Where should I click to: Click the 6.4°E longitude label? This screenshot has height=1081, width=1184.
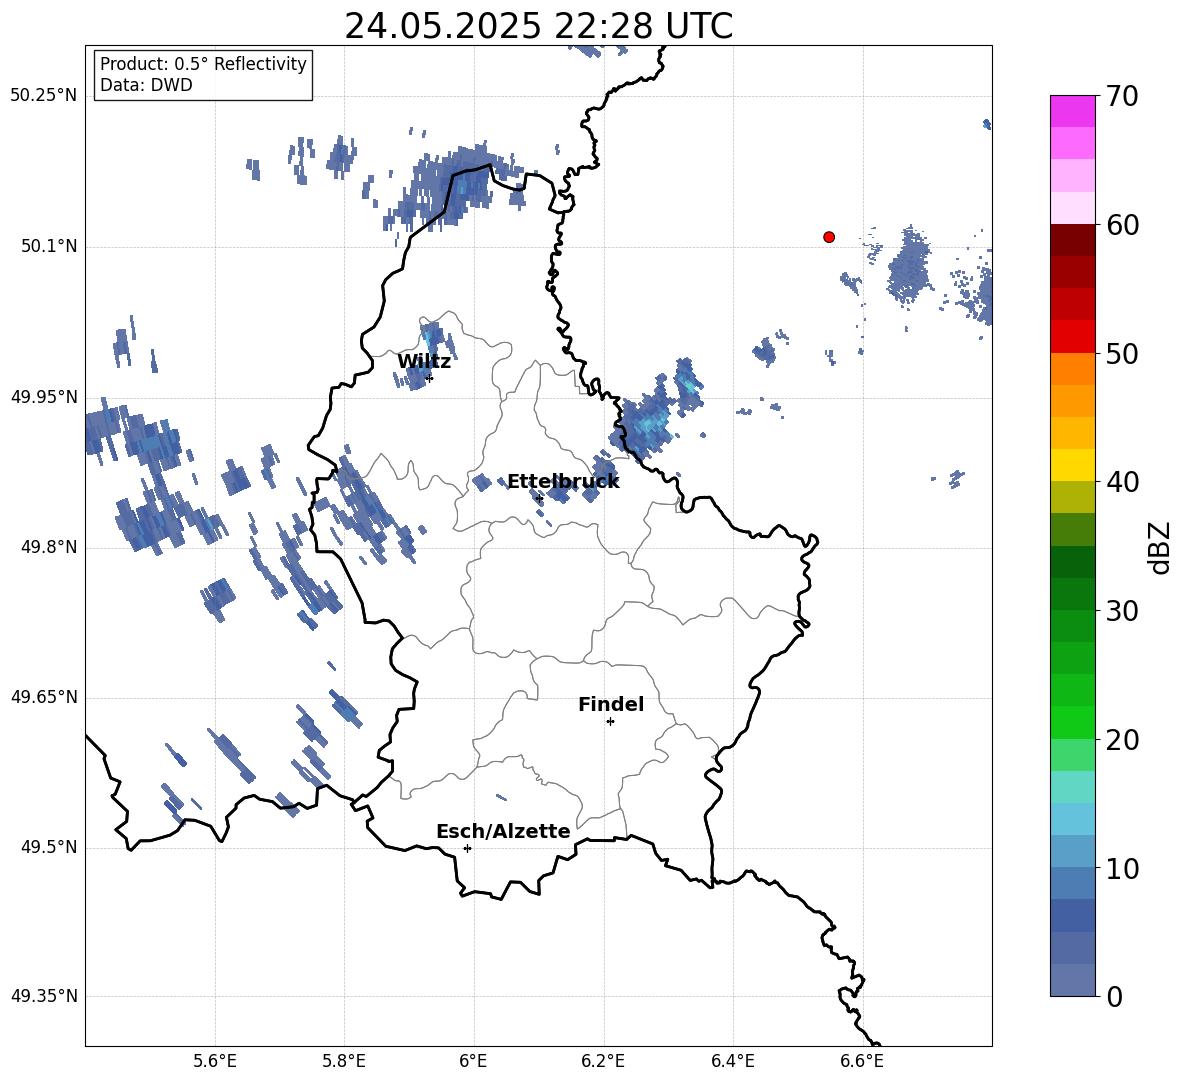732,1061
